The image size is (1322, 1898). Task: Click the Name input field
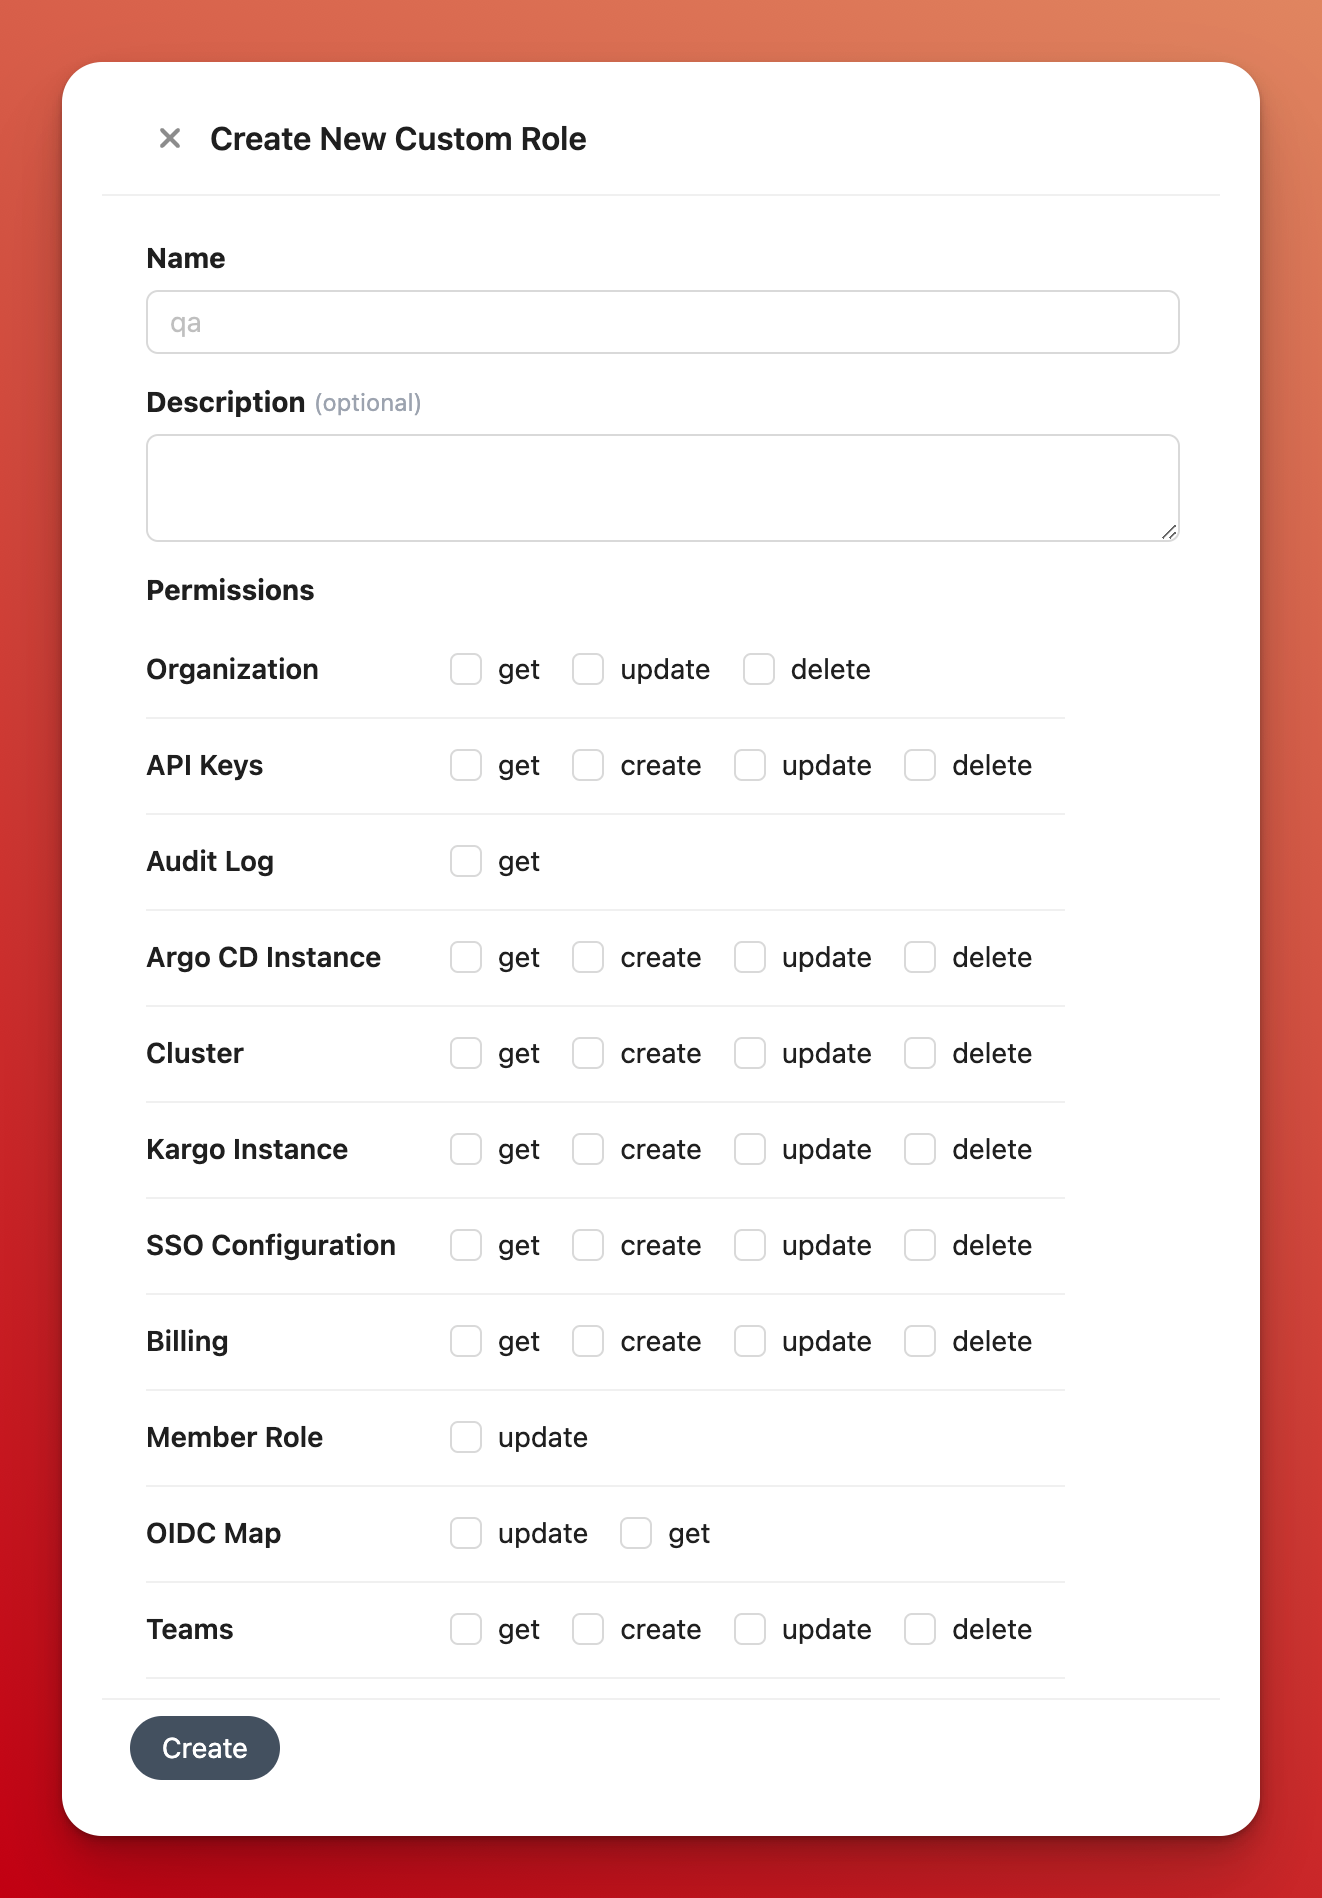(662, 322)
